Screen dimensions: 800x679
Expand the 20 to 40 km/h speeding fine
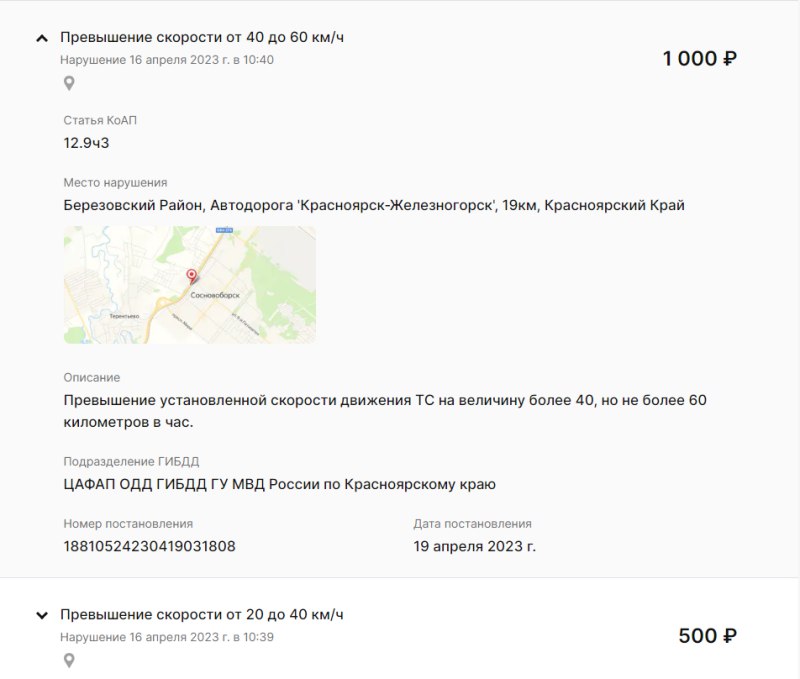(x=42, y=615)
